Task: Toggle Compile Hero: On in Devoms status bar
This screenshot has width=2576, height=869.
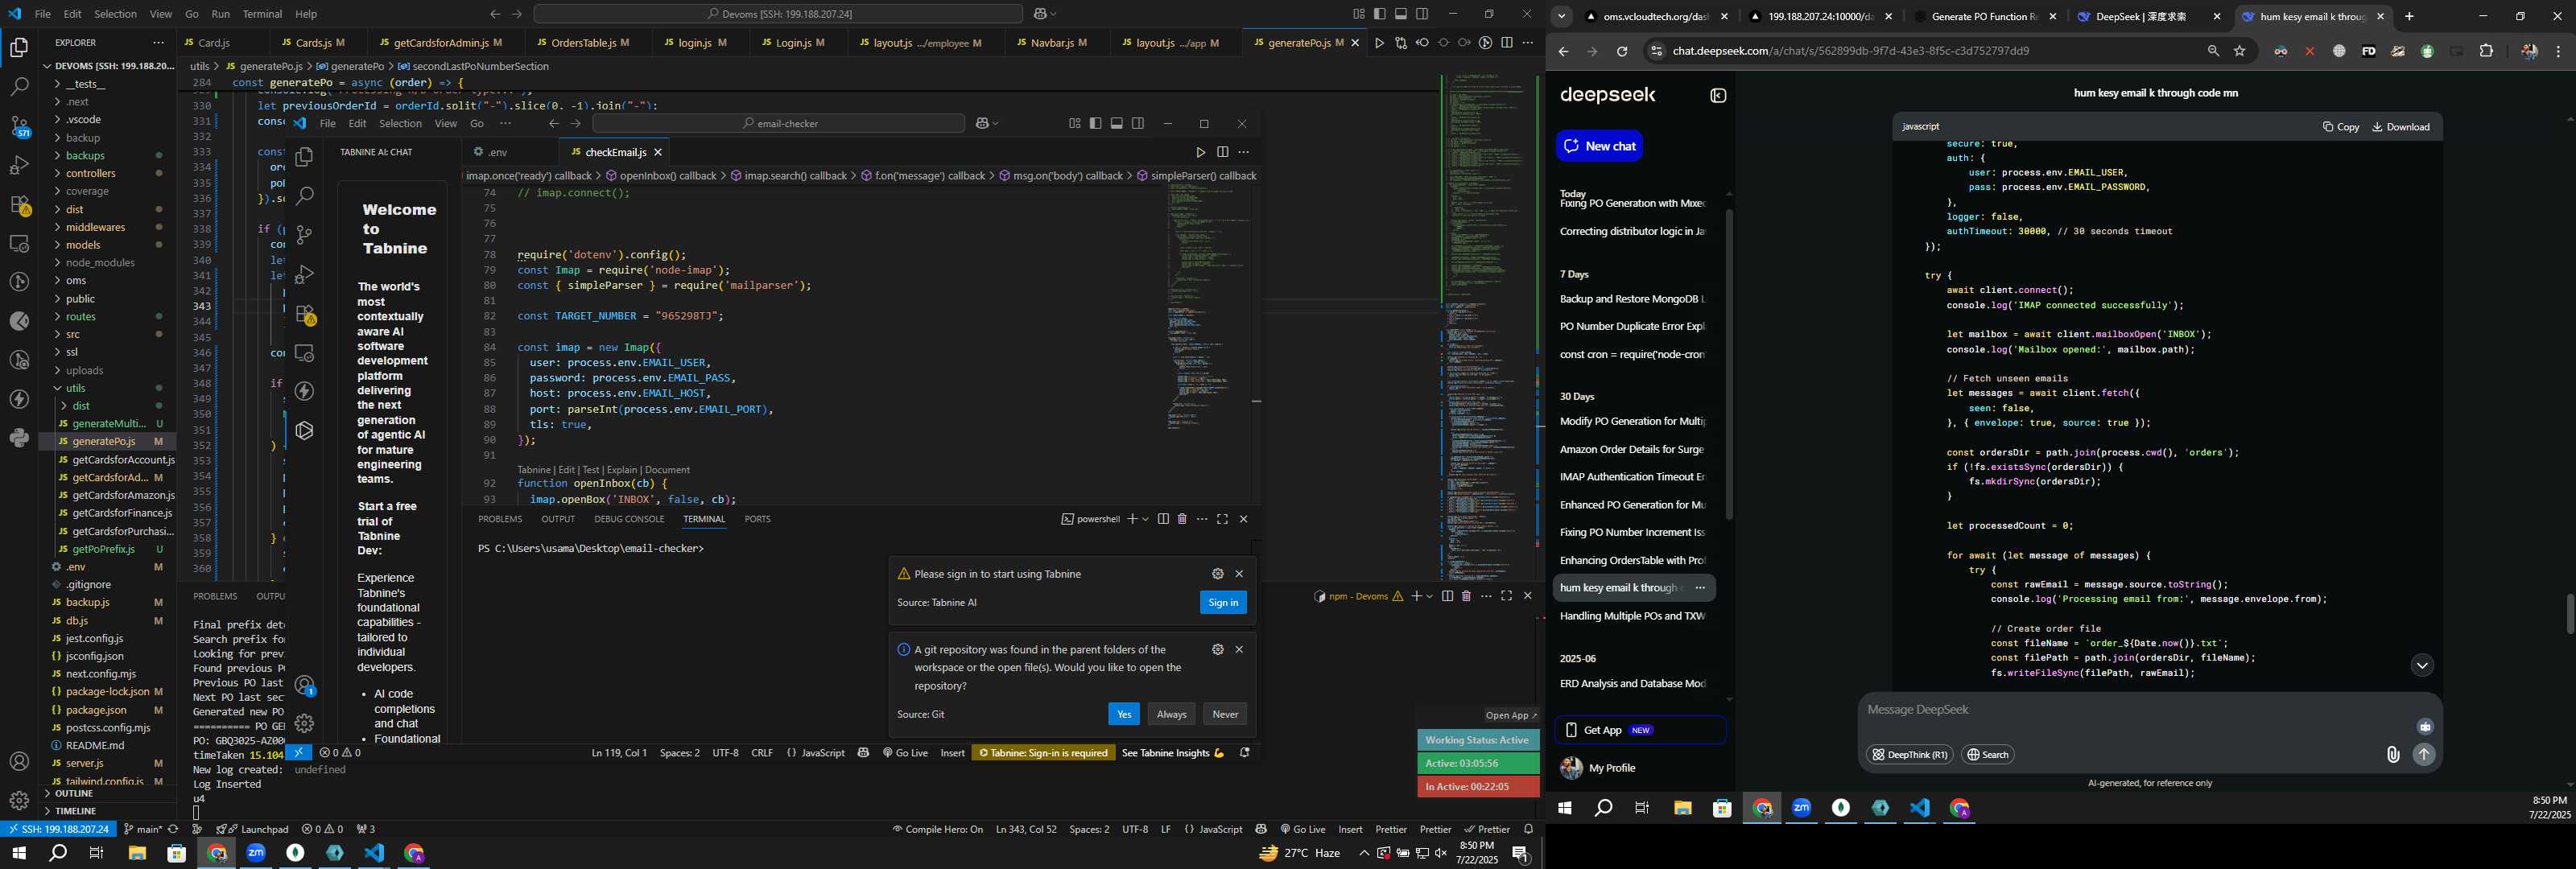Action: [x=937, y=829]
